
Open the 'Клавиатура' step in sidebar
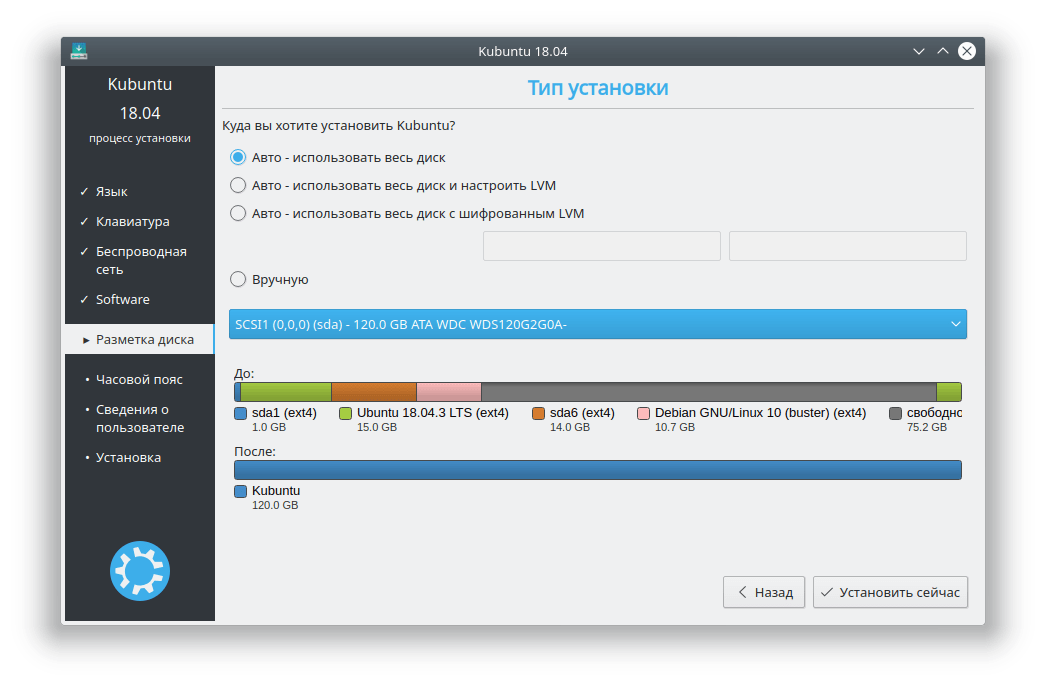tap(132, 222)
